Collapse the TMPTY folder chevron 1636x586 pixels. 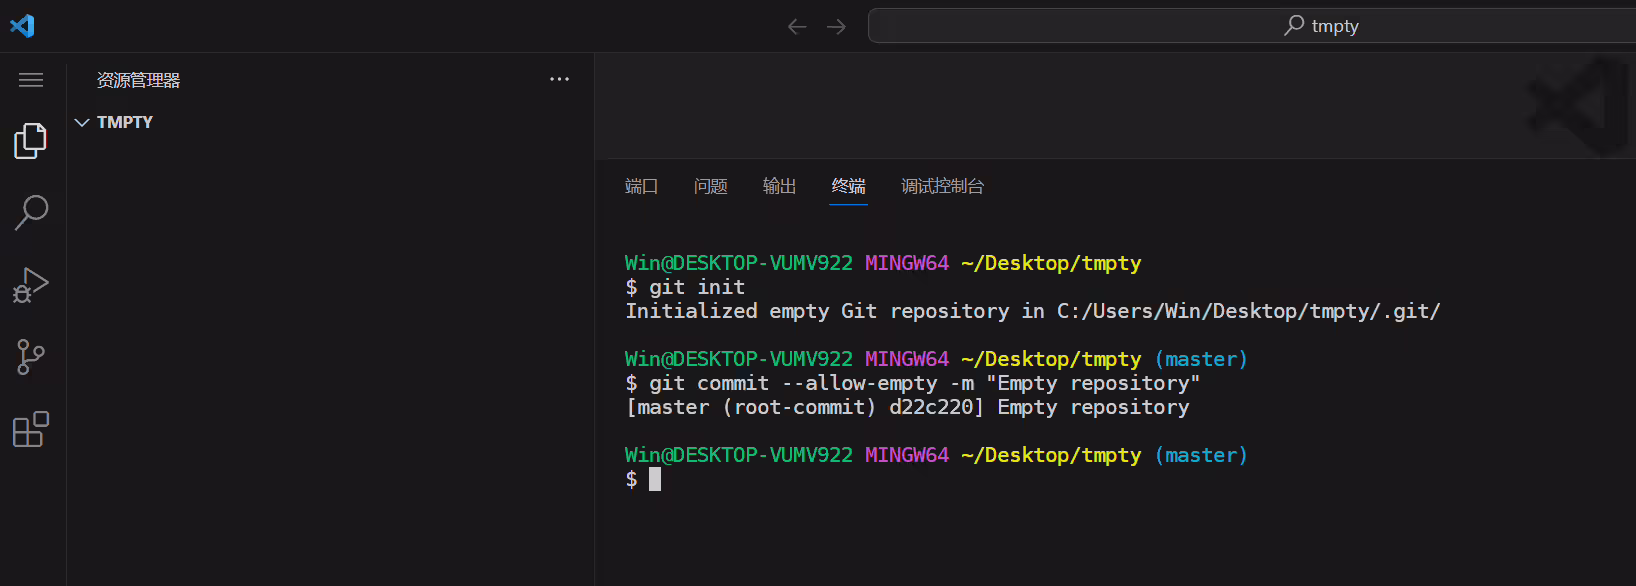(x=82, y=122)
